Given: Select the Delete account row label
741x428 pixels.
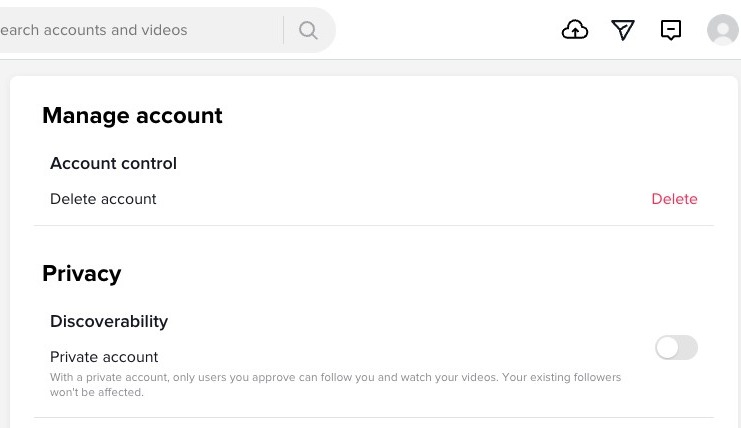Looking at the screenshot, I should coord(103,199).
